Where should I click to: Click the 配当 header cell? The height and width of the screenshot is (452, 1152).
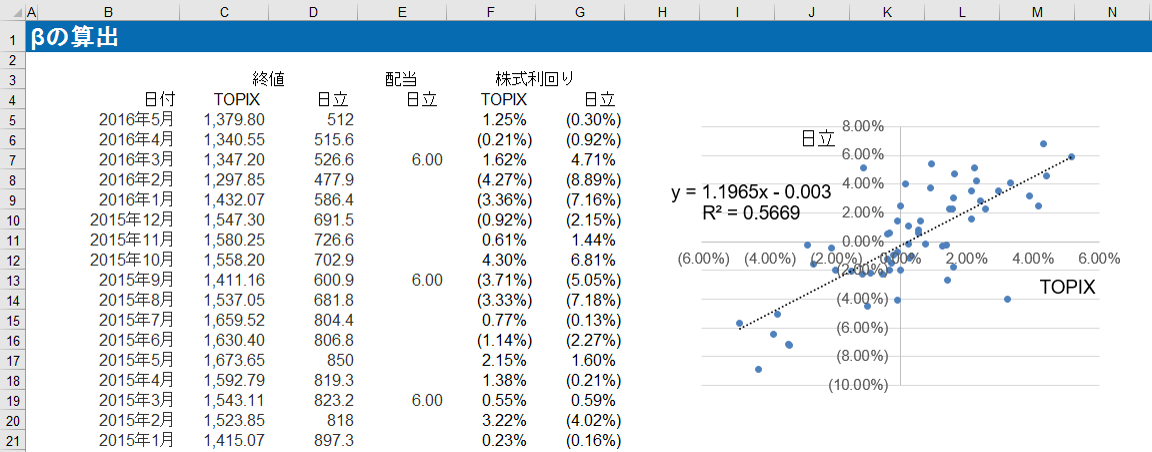pos(401,79)
